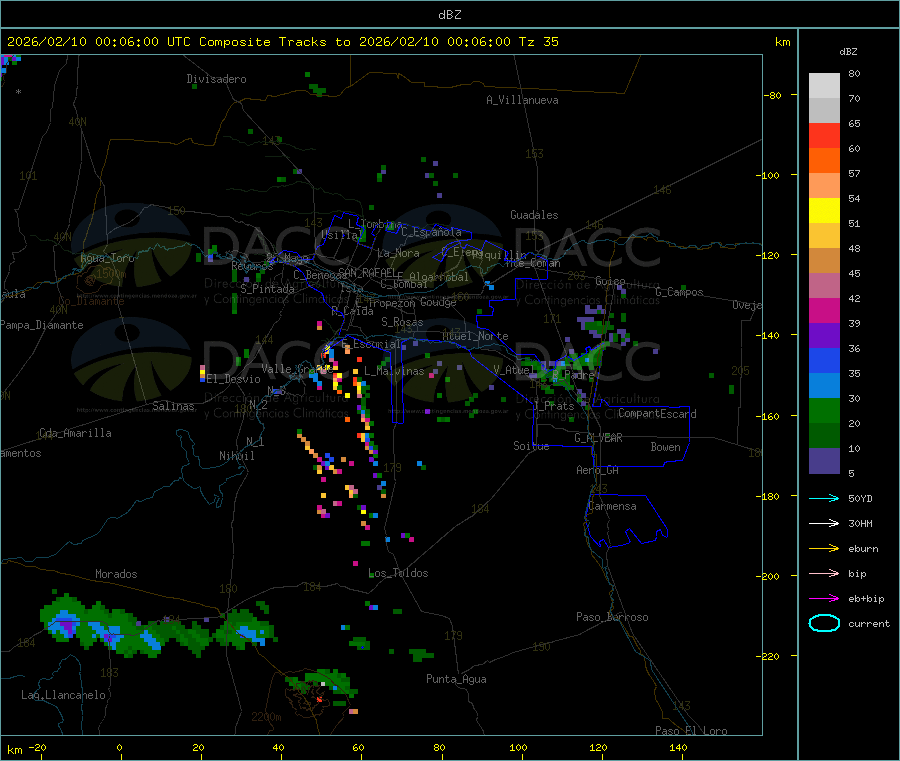
Task: Click the eb+bip magenta arrow legend icon
Action: pos(824,599)
